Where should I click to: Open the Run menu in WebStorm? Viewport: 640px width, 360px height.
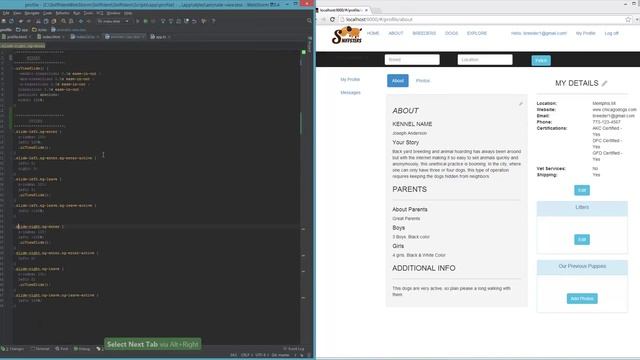[76, 13]
